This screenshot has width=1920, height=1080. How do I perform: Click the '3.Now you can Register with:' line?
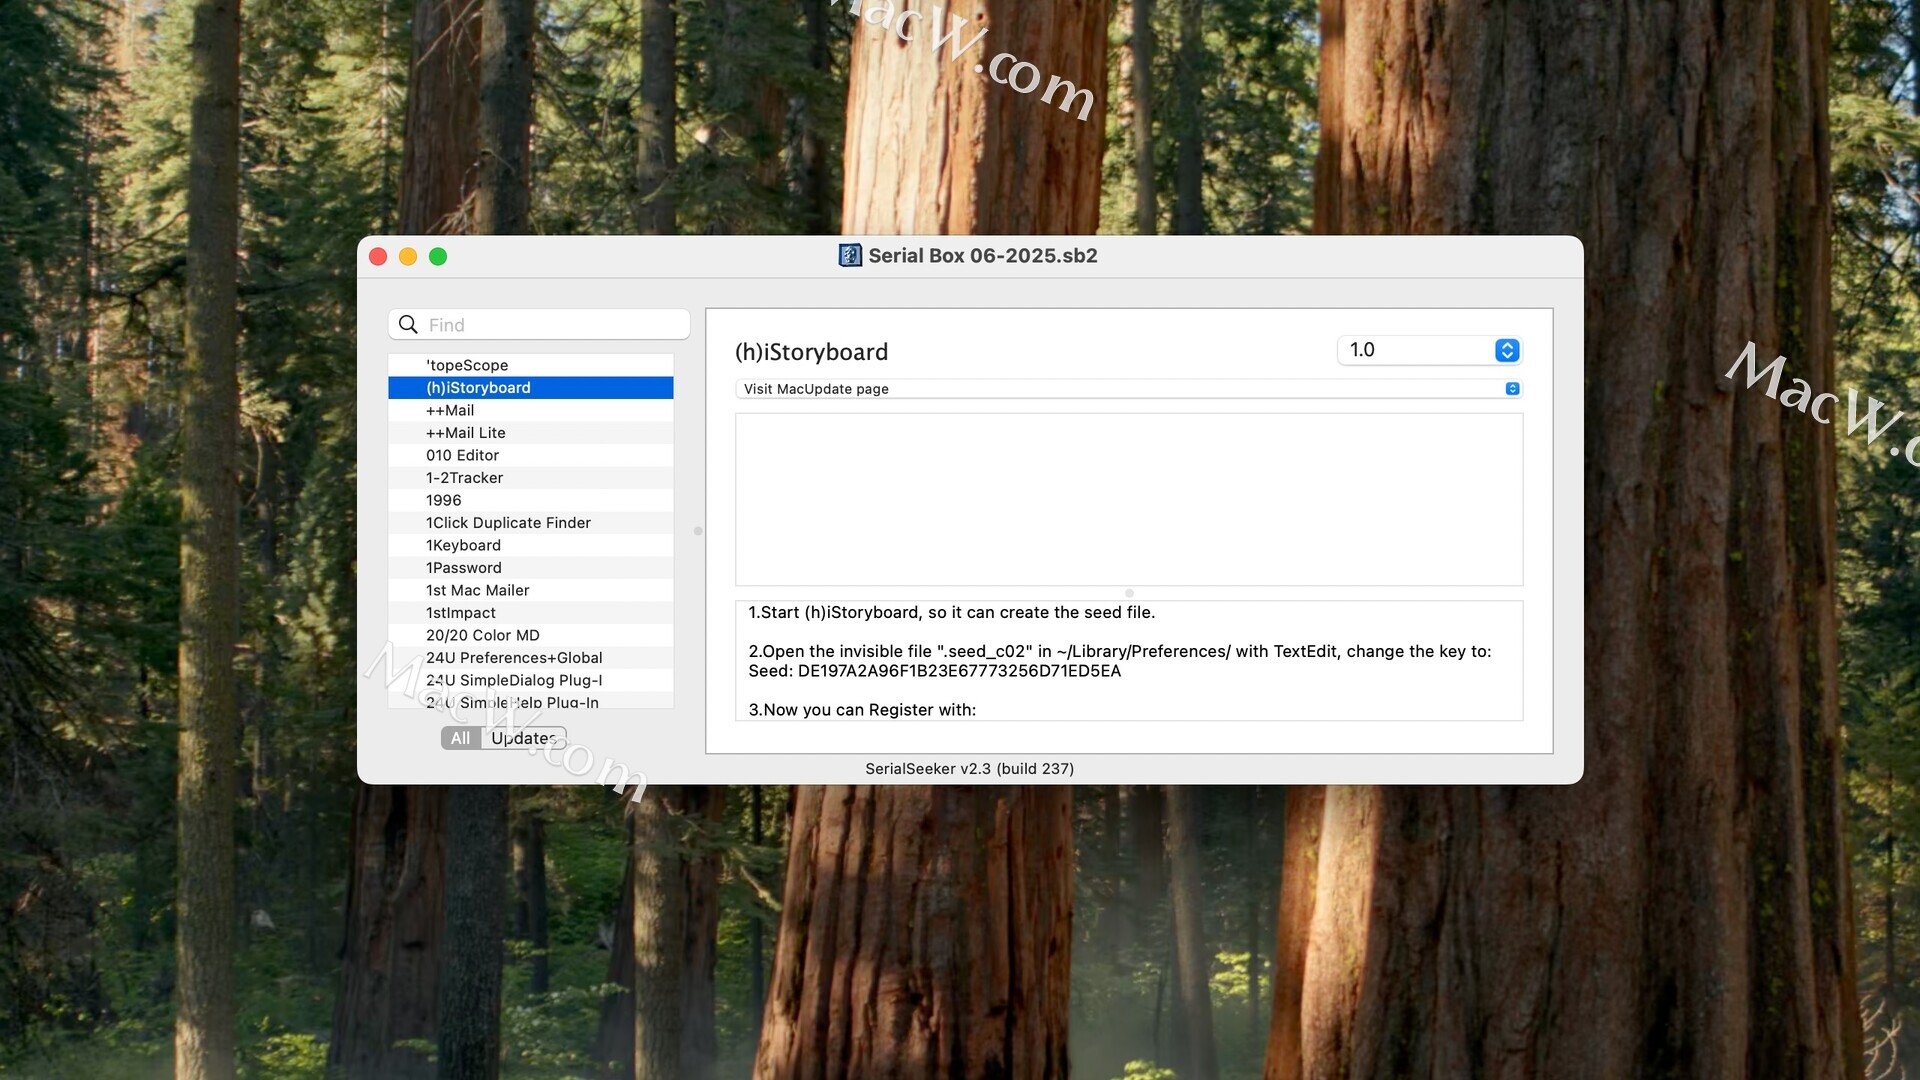(862, 710)
